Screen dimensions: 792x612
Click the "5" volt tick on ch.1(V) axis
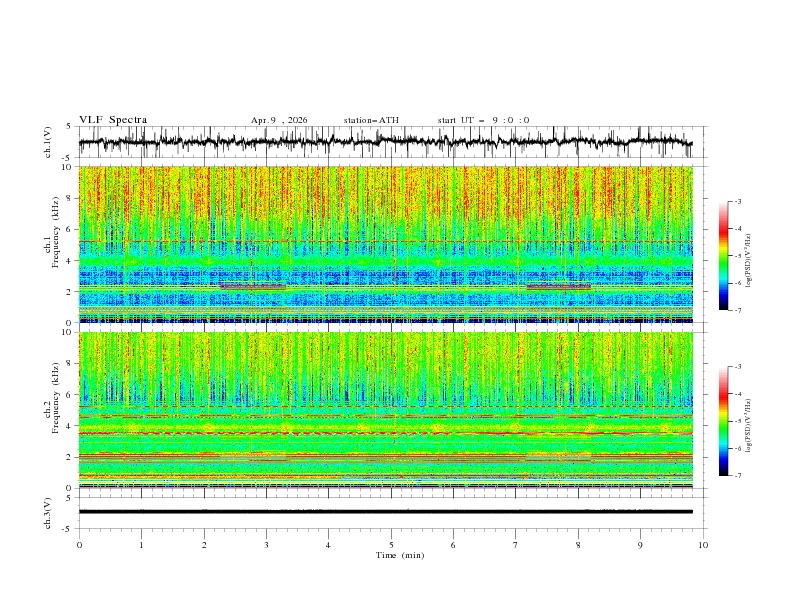69,127
